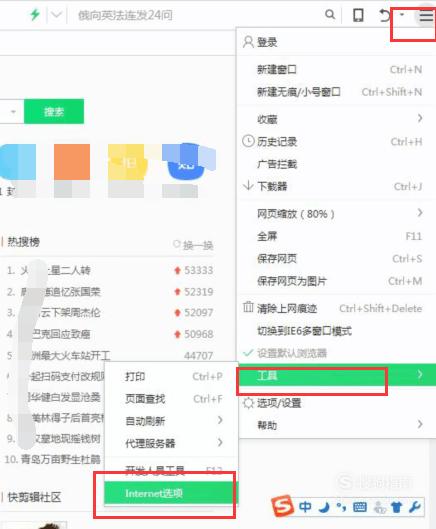Click the green 搜索 button
The height and width of the screenshot is (529, 436).
pyautogui.click(x=54, y=111)
